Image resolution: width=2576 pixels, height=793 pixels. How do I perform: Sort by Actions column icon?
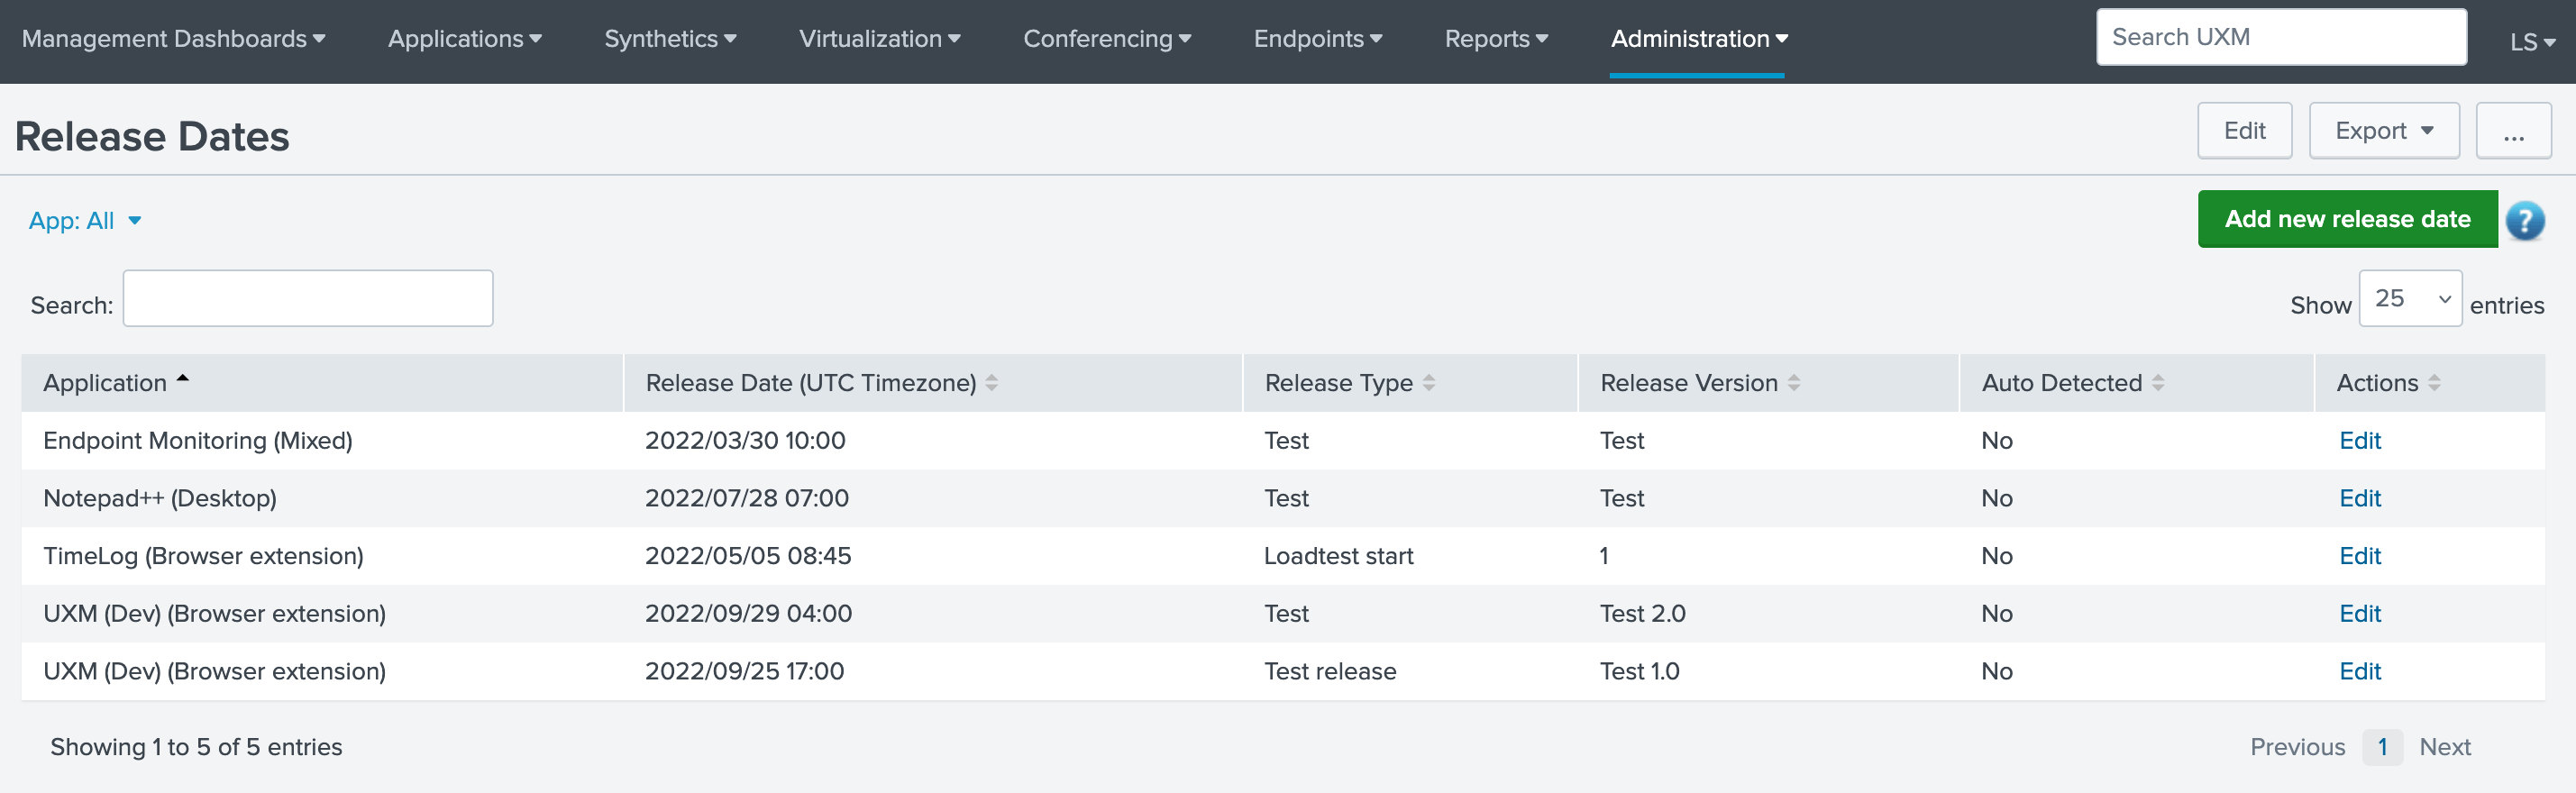(2433, 383)
